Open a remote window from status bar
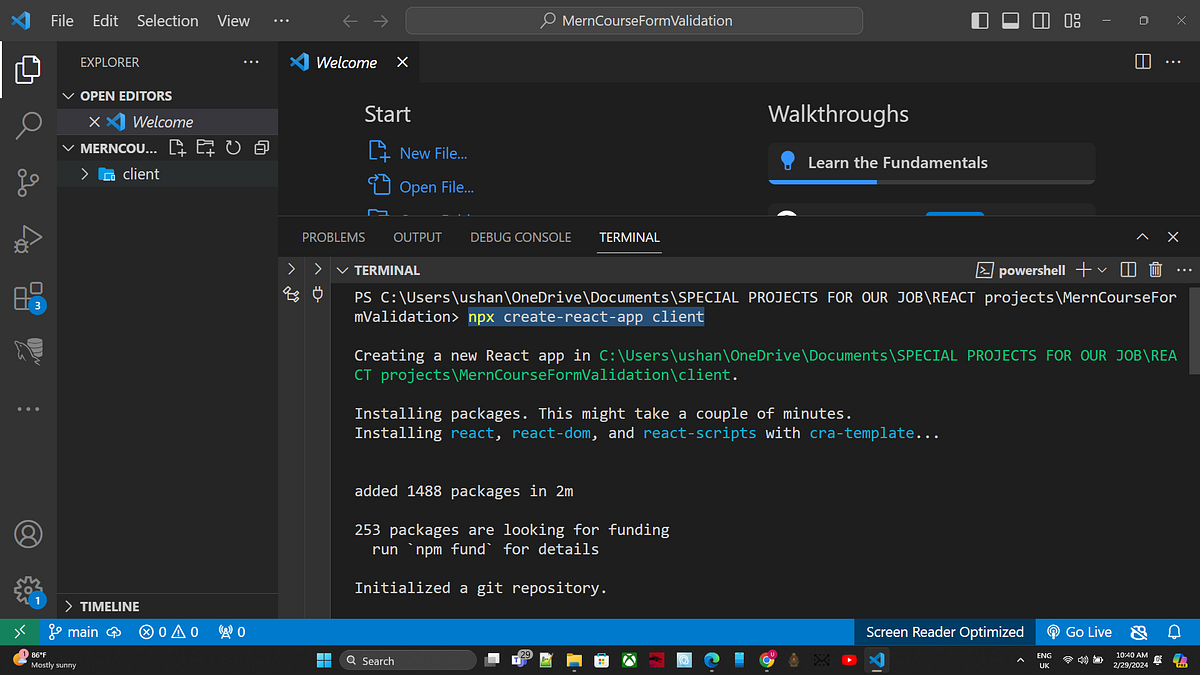Image resolution: width=1200 pixels, height=675 pixels. point(19,632)
